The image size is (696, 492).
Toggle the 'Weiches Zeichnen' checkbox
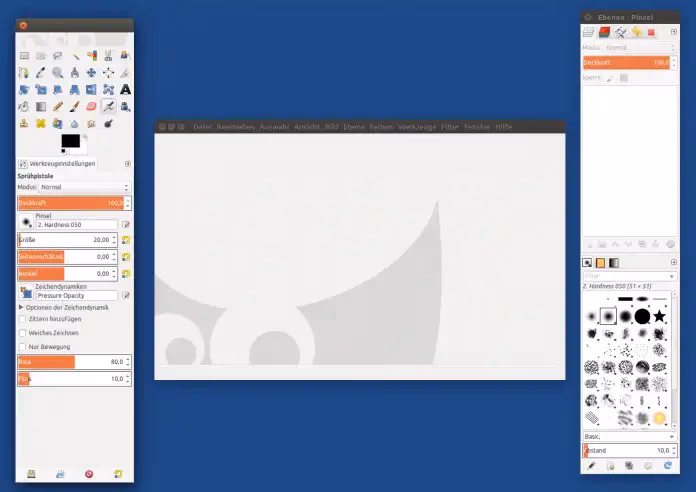22,333
